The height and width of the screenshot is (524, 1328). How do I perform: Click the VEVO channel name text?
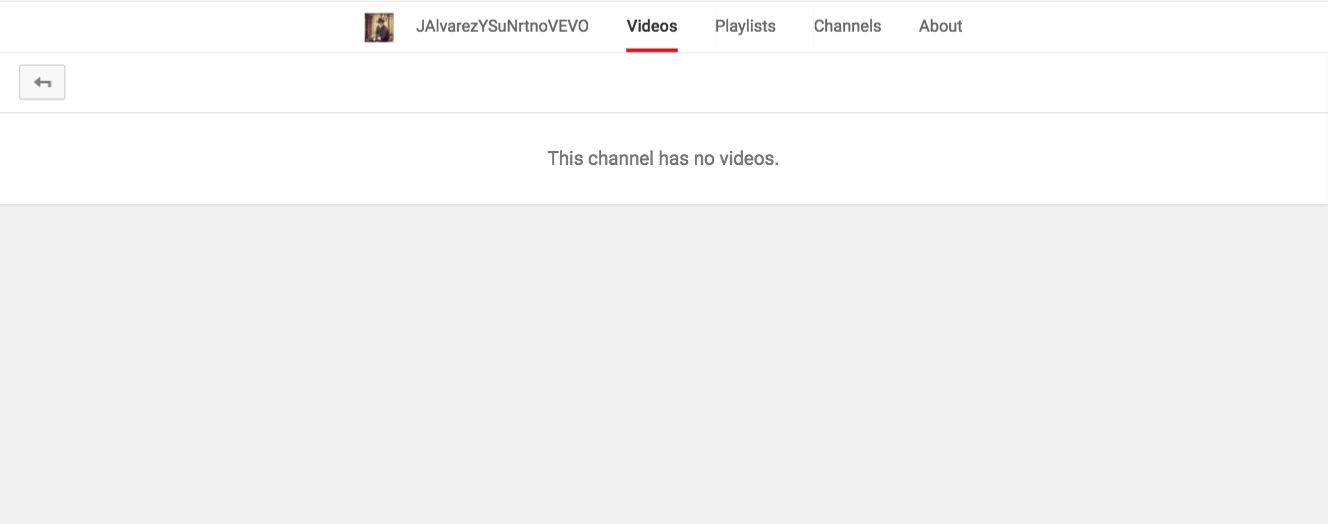pos(502,26)
